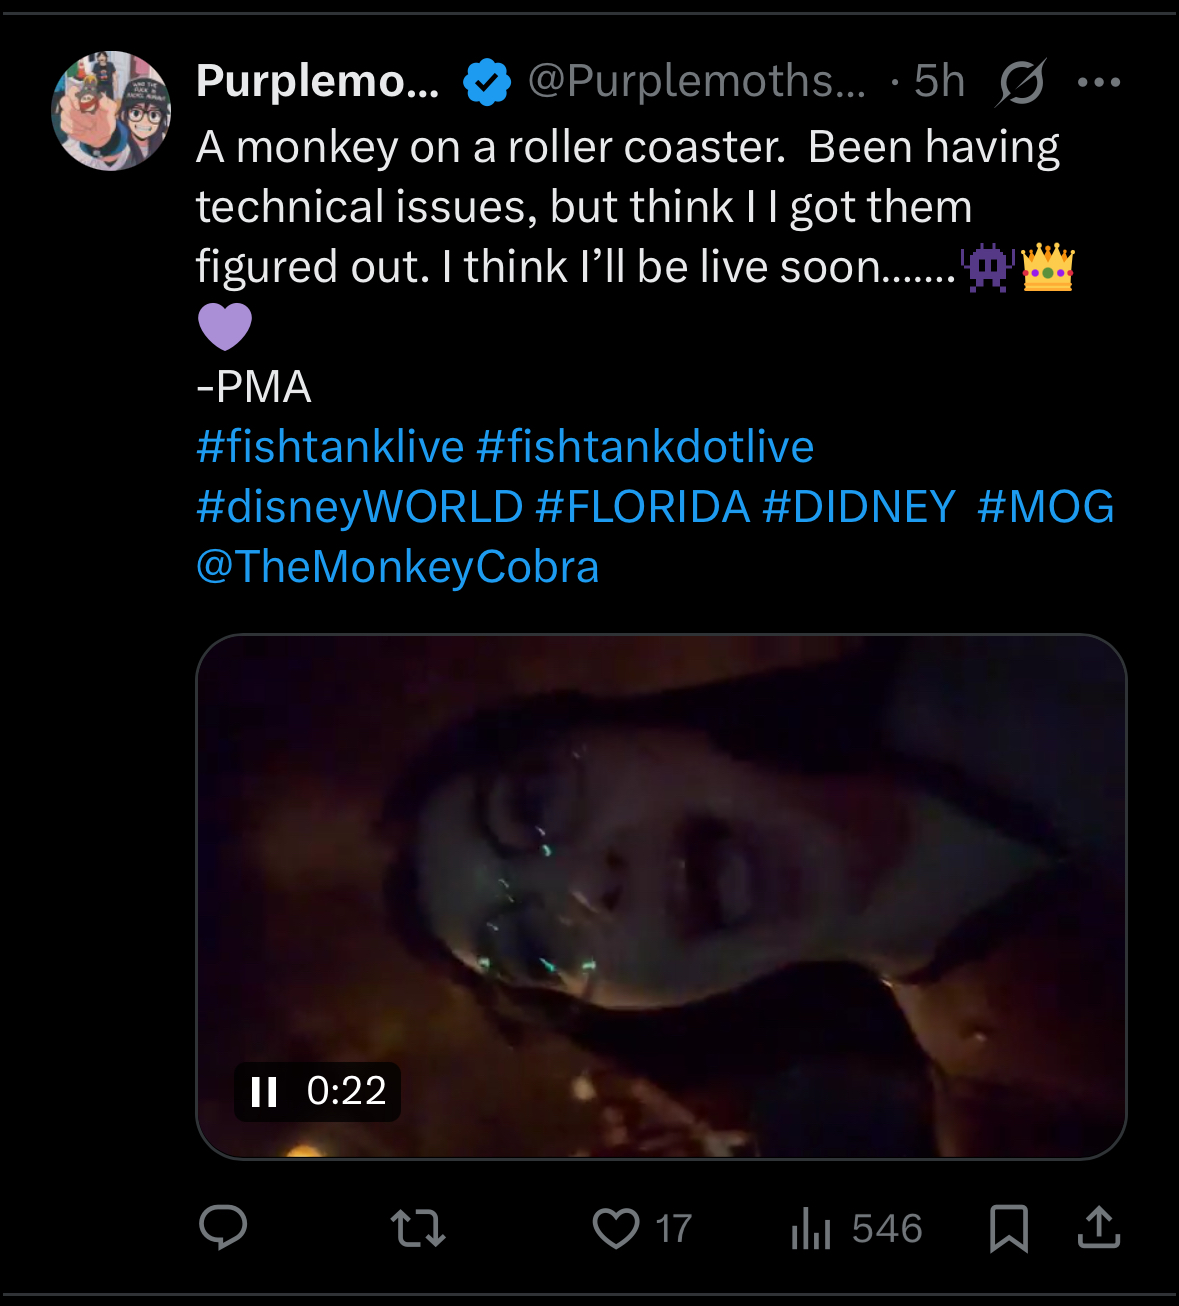Open the #disneyWORLD hashtag
The height and width of the screenshot is (1306, 1179).
pos(360,507)
